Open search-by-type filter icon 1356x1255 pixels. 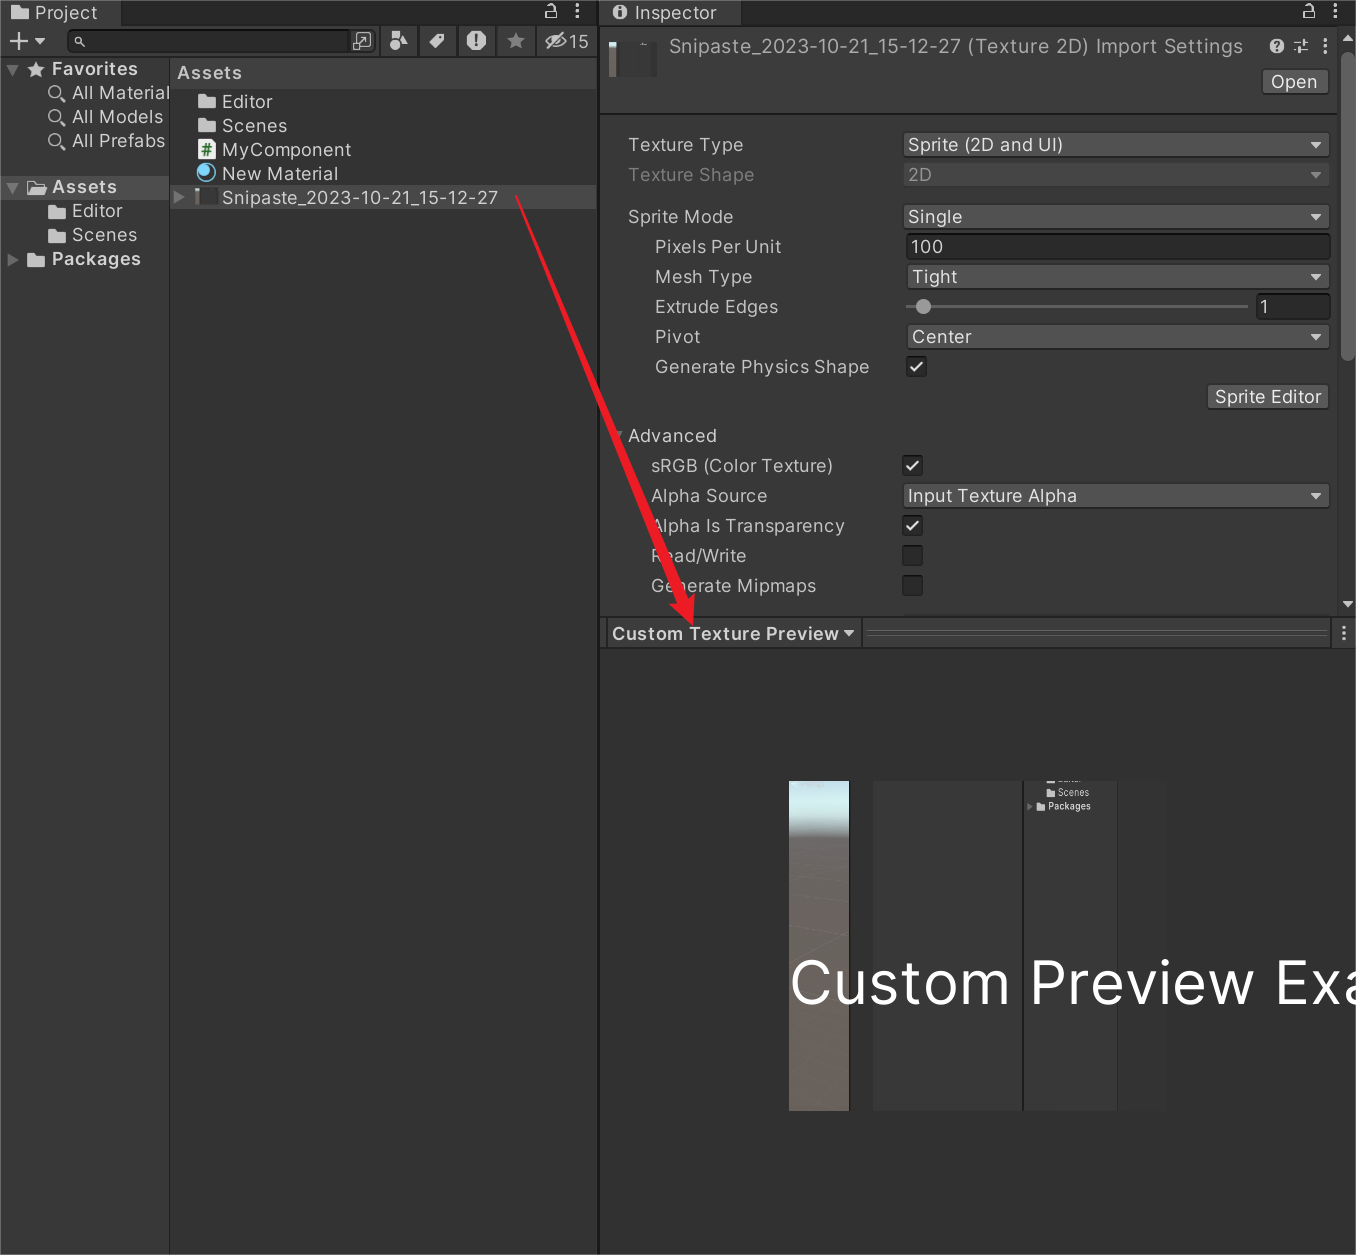click(399, 41)
